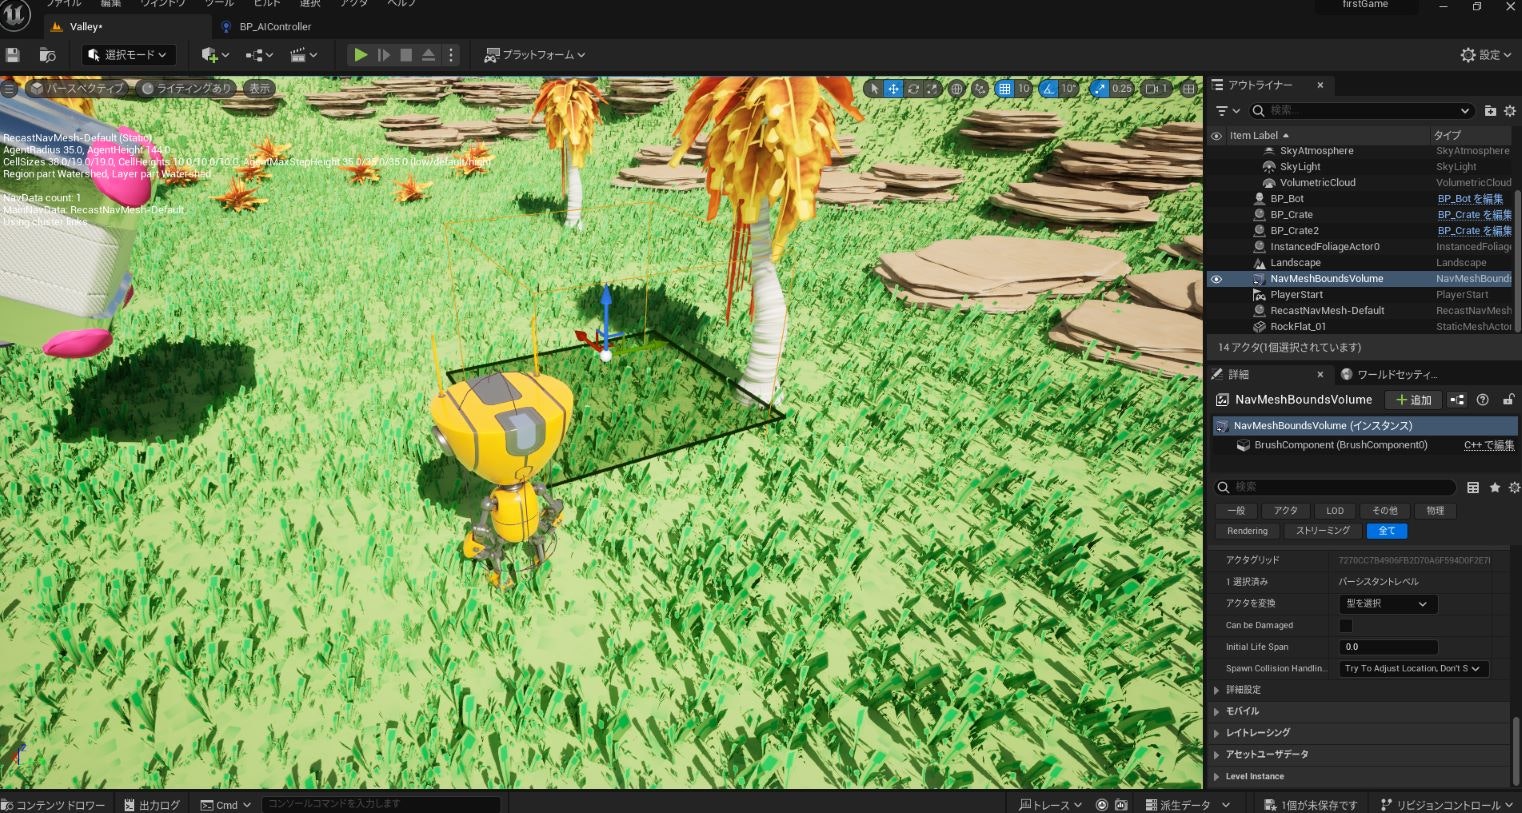Open the details help question icon
This screenshot has height=813, width=1522.
pyautogui.click(x=1482, y=400)
